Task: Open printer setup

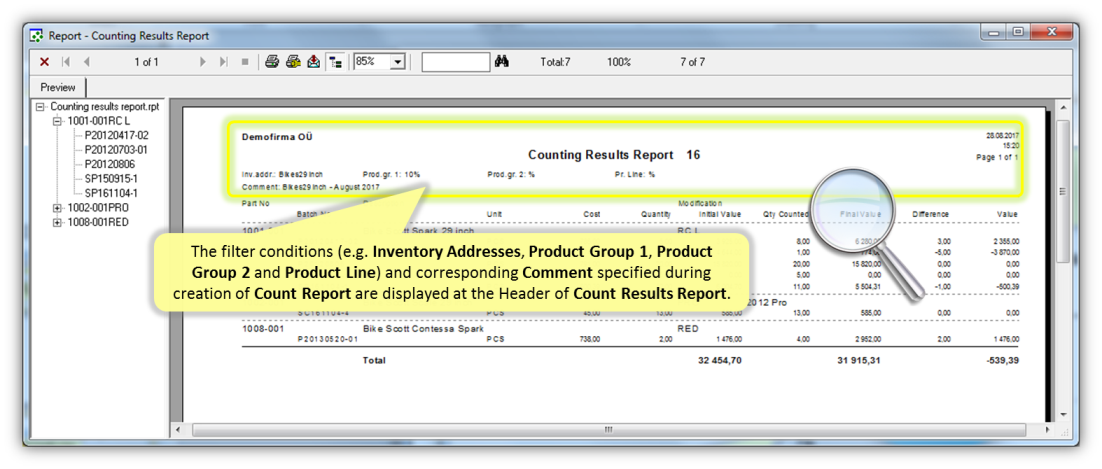Action: (293, 62)
